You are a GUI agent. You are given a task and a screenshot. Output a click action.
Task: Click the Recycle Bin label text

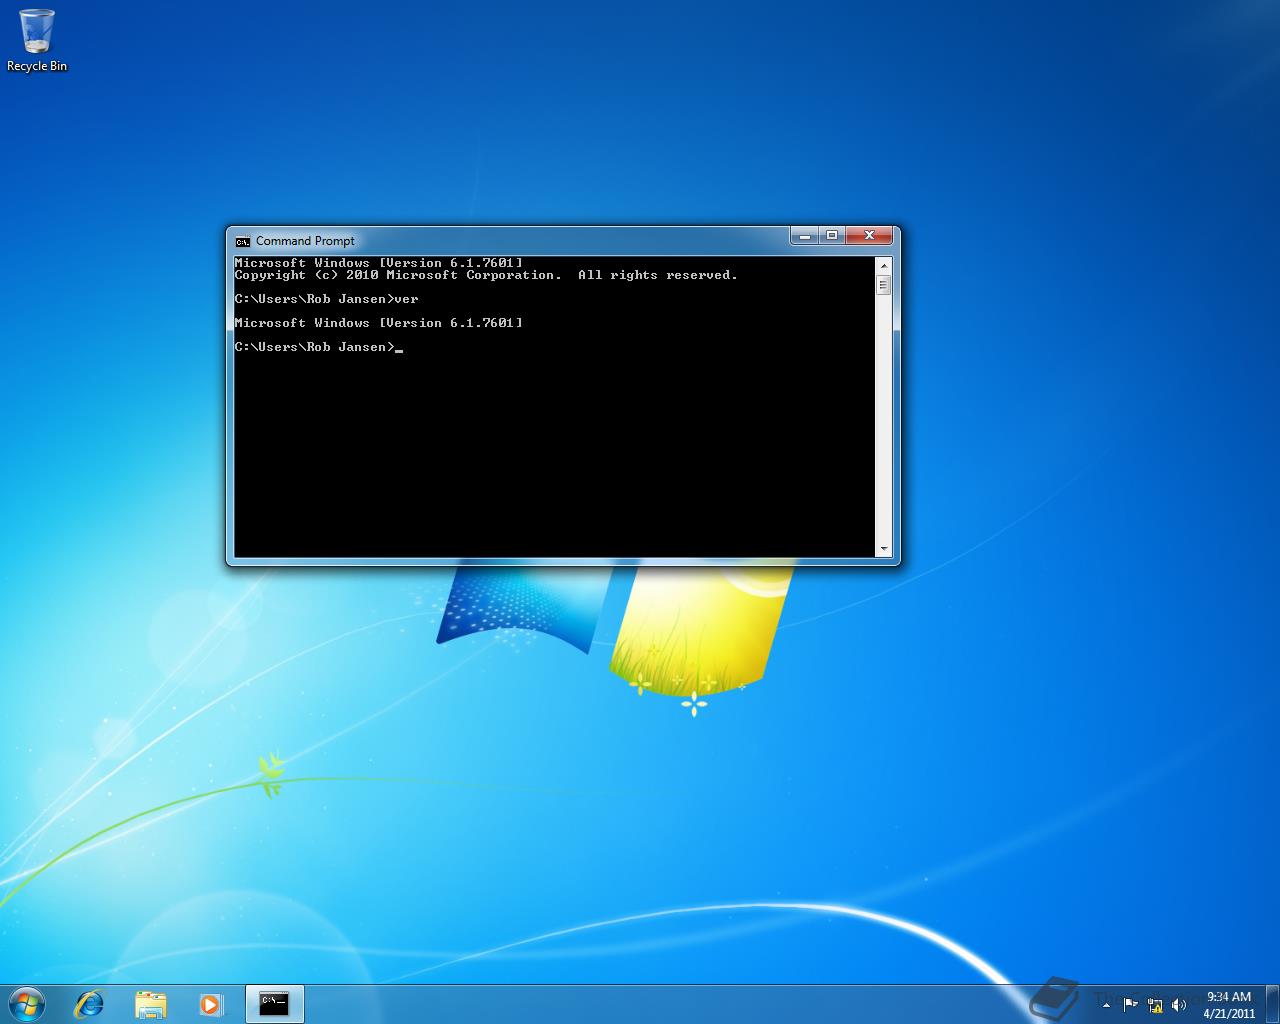[x=37, y=66]
